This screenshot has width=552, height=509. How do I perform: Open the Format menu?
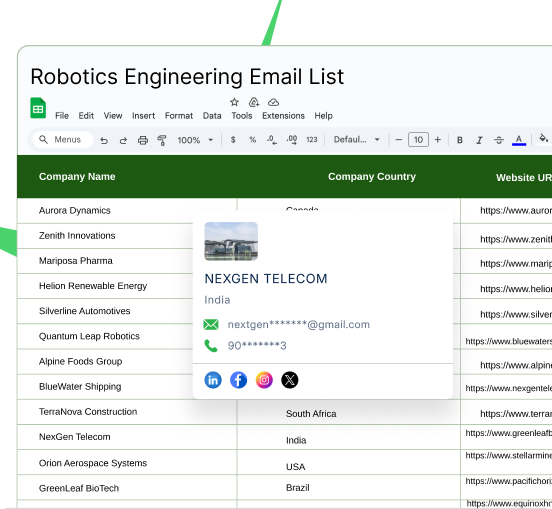pyautogui.click(x=179, y=116)
